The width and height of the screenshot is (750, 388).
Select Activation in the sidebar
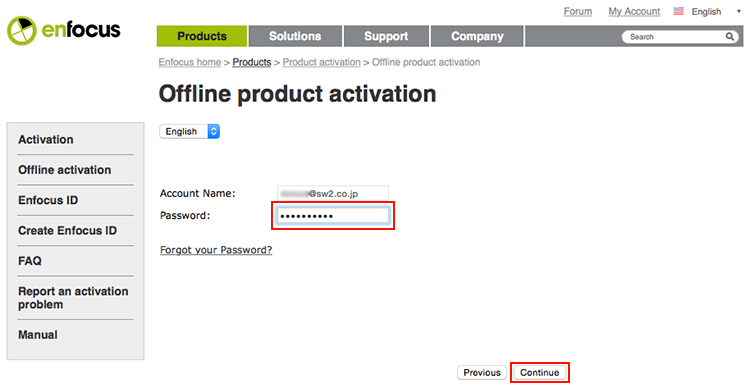46,139
